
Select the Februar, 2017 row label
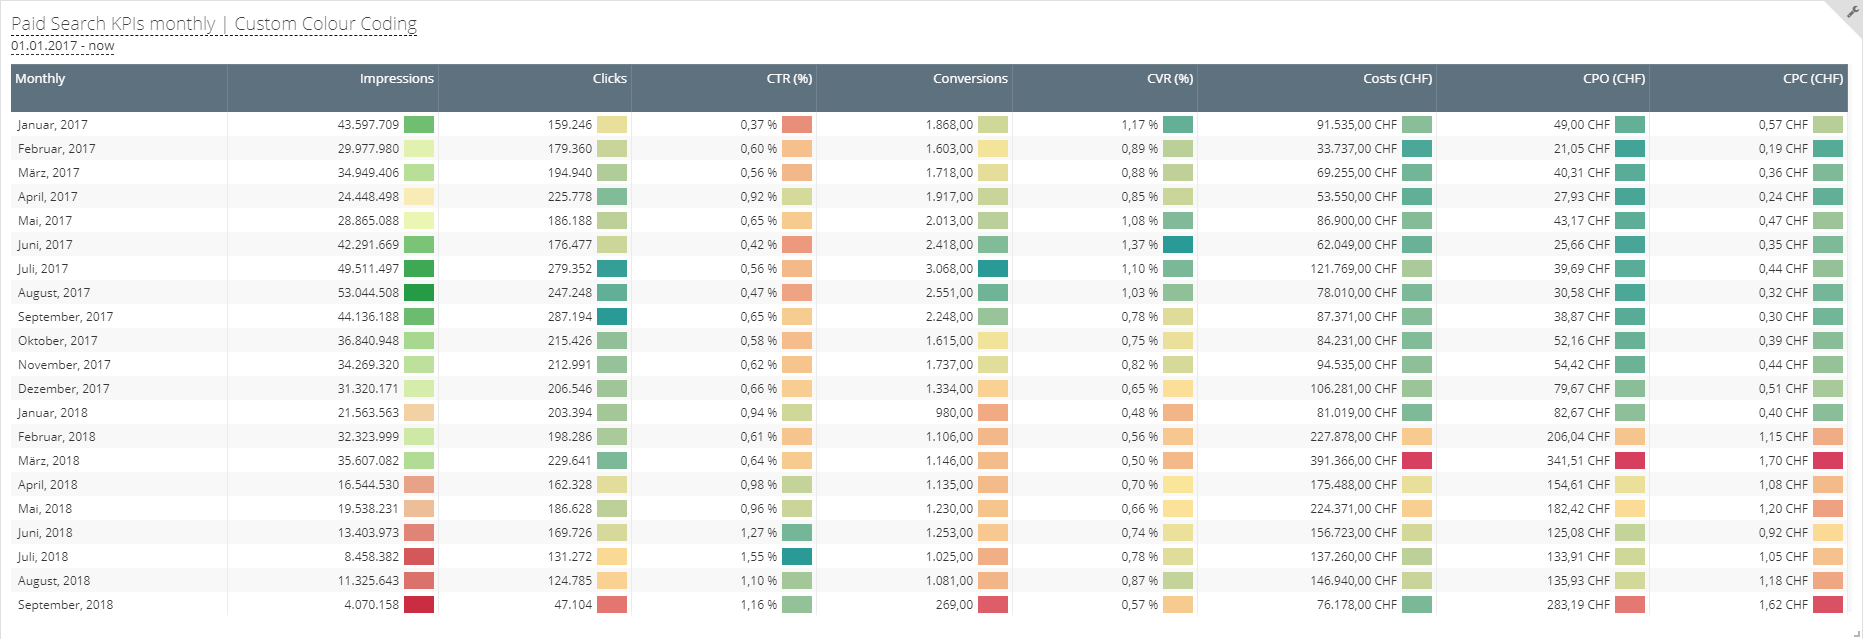tap(57, 149)
